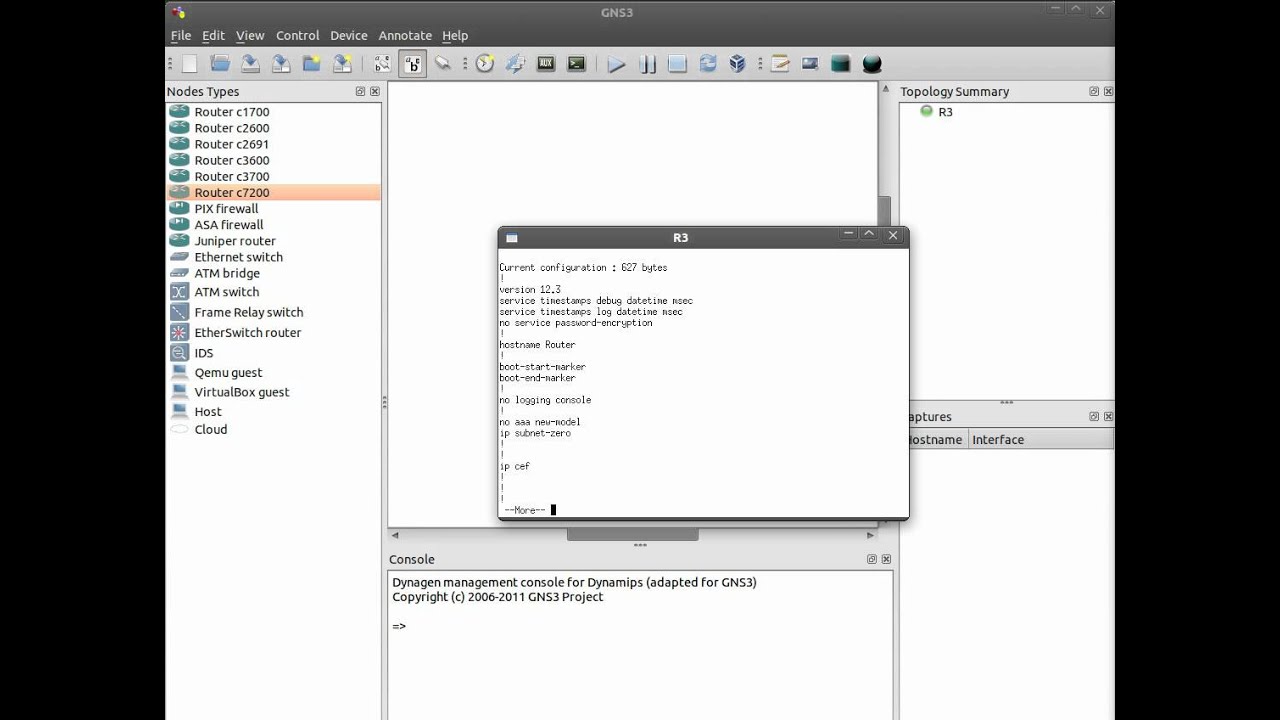Click the workspace horizontal scrollbar handle
The height and width of the screenshot is (720, 1280).
coord(632,535)
